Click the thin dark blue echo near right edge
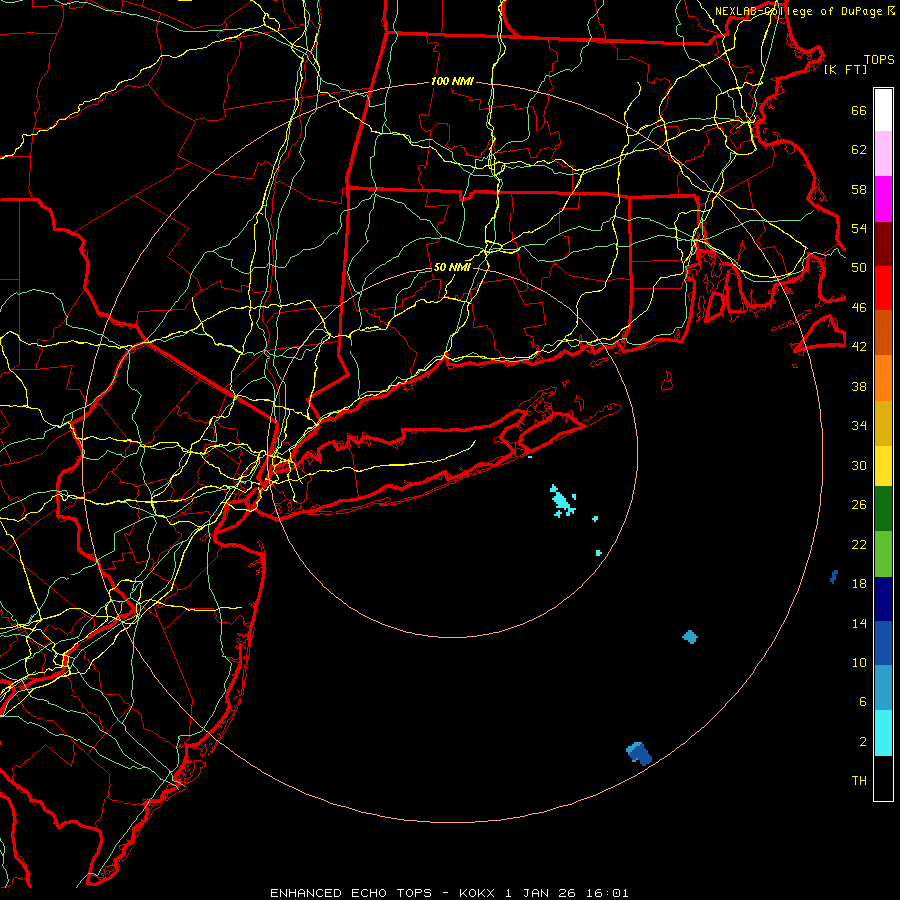This screenshot has height=900, width=900. [x=834, y=577]
